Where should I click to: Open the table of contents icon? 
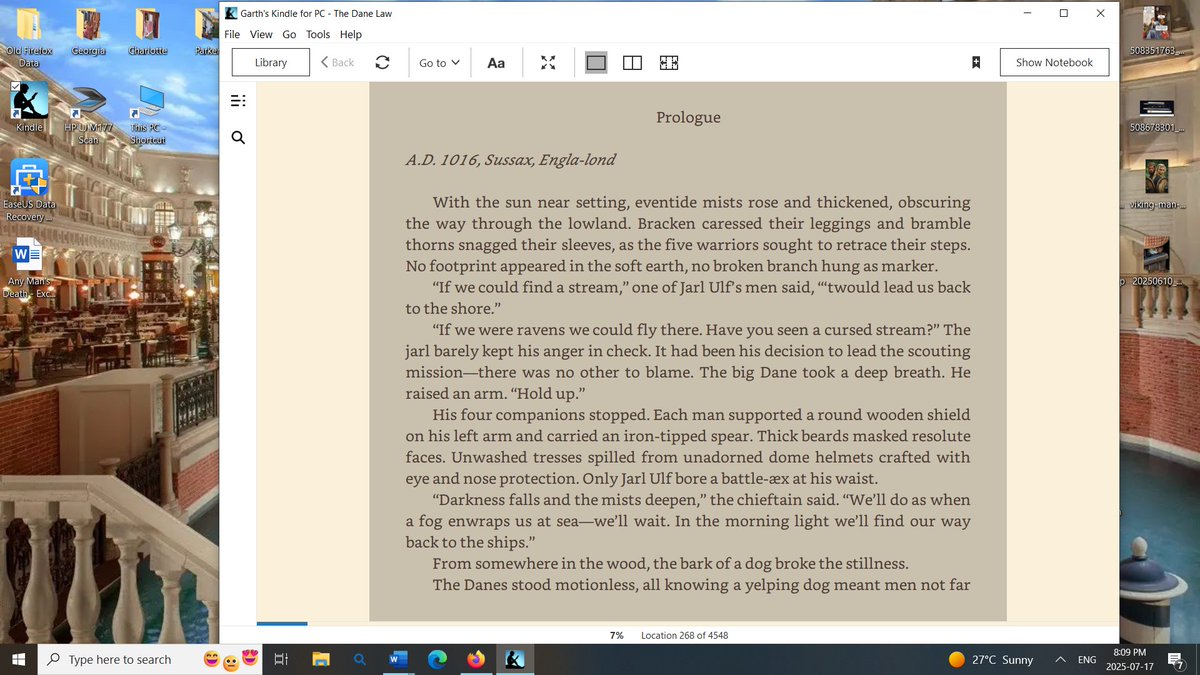click(x=238, y=101)
